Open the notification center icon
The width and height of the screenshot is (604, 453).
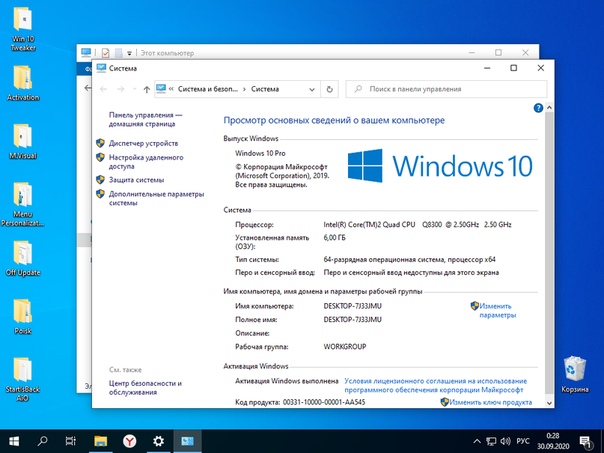point(586,441)
